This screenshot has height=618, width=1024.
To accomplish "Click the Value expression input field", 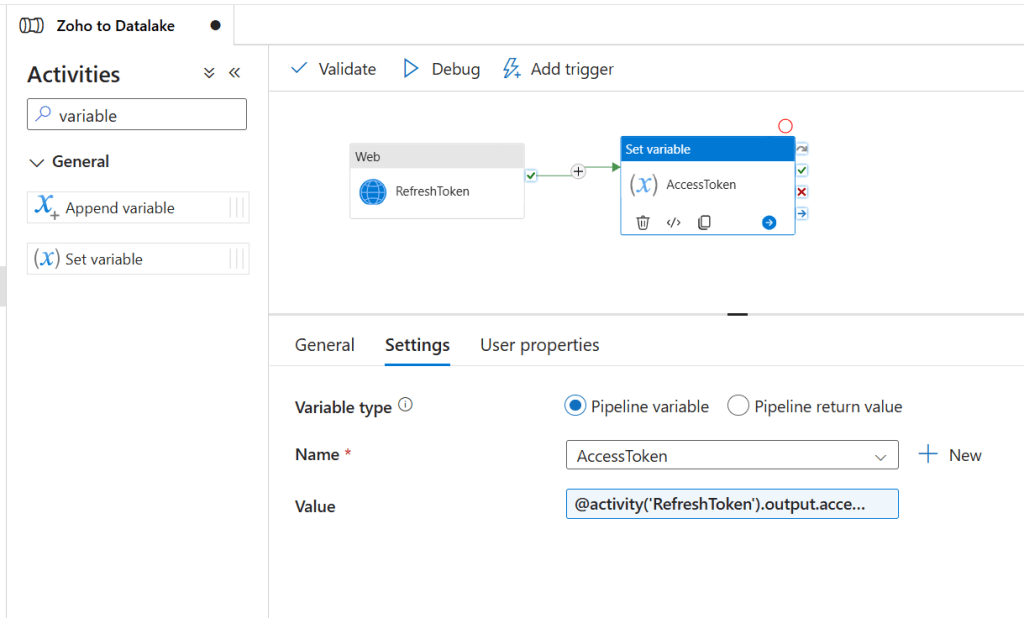I will pos(731,505).
